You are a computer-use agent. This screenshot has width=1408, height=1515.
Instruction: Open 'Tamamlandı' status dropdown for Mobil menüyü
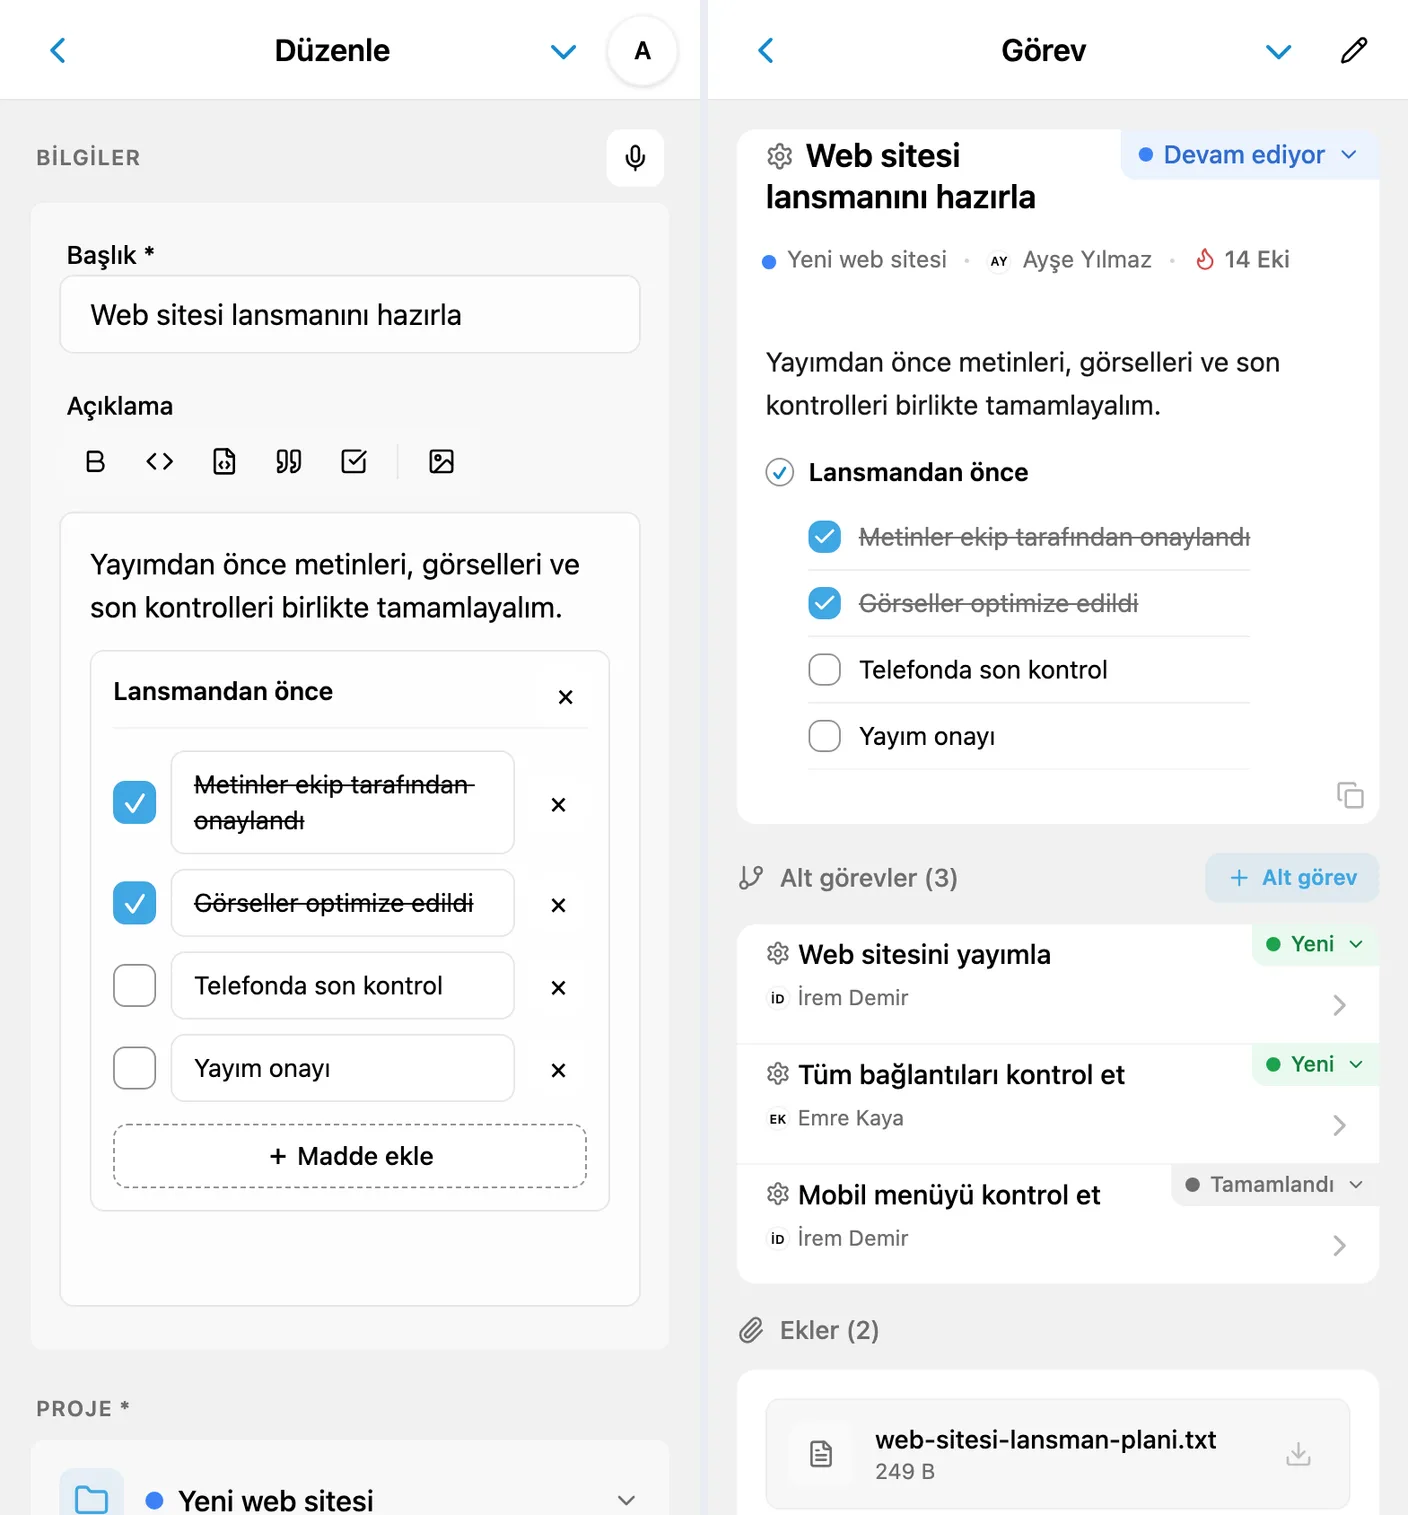(1275, 1184)
